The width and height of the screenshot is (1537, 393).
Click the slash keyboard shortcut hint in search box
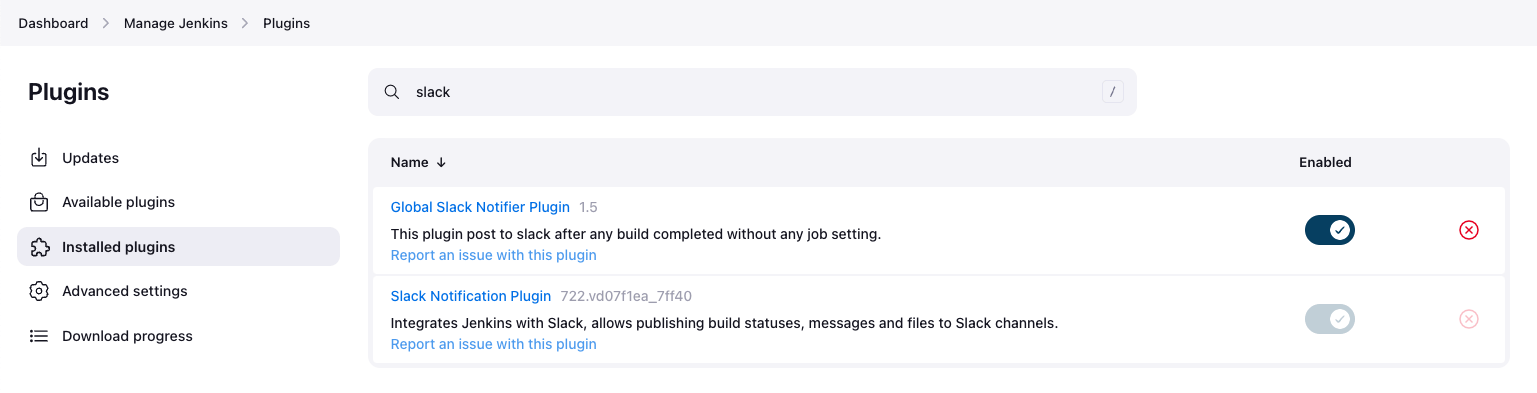(x=1113, y=92)
